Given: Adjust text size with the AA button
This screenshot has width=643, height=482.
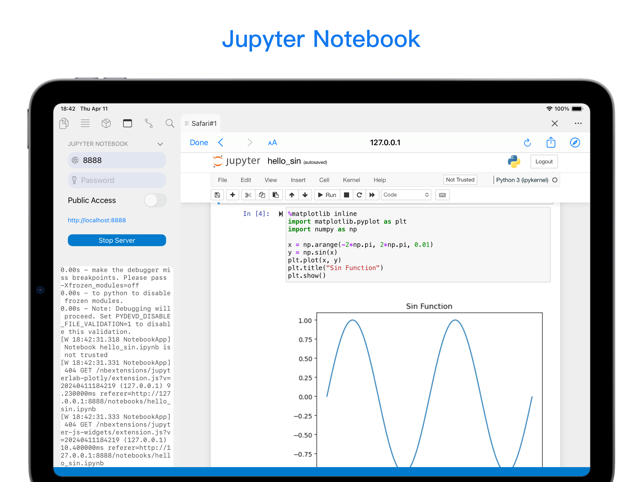Looking at the screenshot, I should tap(272, 143).
